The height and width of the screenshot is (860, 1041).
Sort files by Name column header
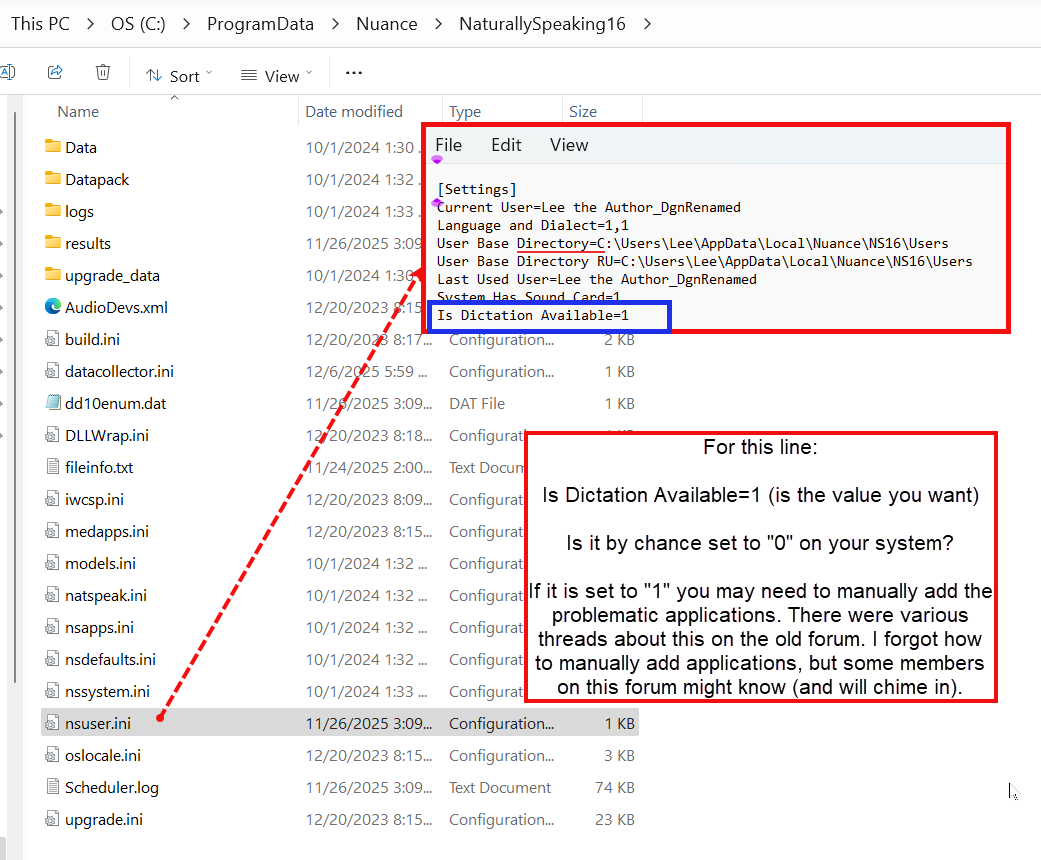point(78,112)
